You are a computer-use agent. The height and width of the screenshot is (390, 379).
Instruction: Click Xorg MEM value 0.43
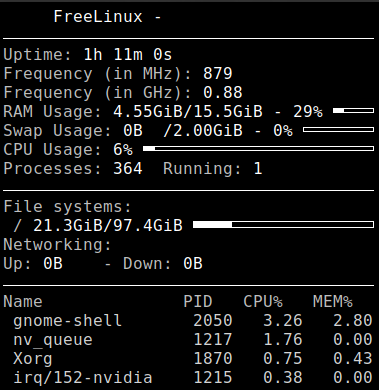pyautogui.click(x=353, y=359)
